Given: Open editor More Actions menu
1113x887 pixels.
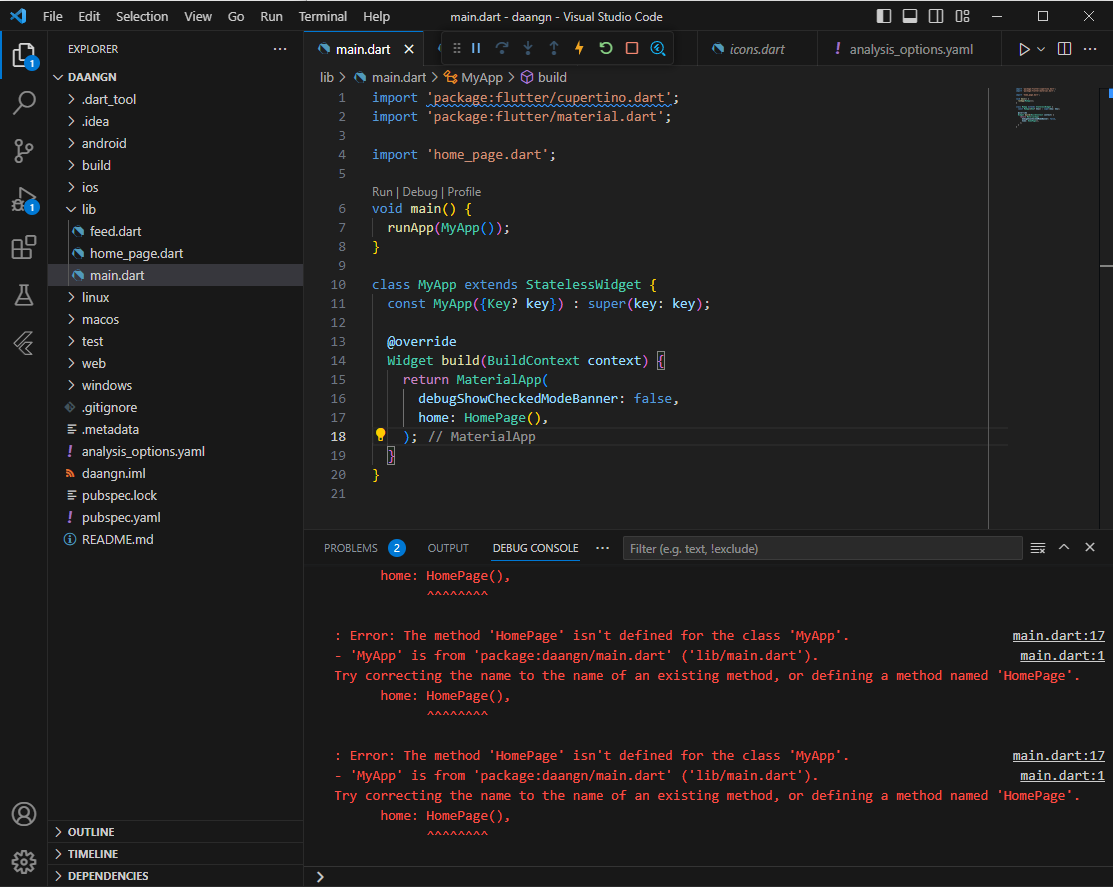Looking at the screenshot, I should coord(1090,49).
